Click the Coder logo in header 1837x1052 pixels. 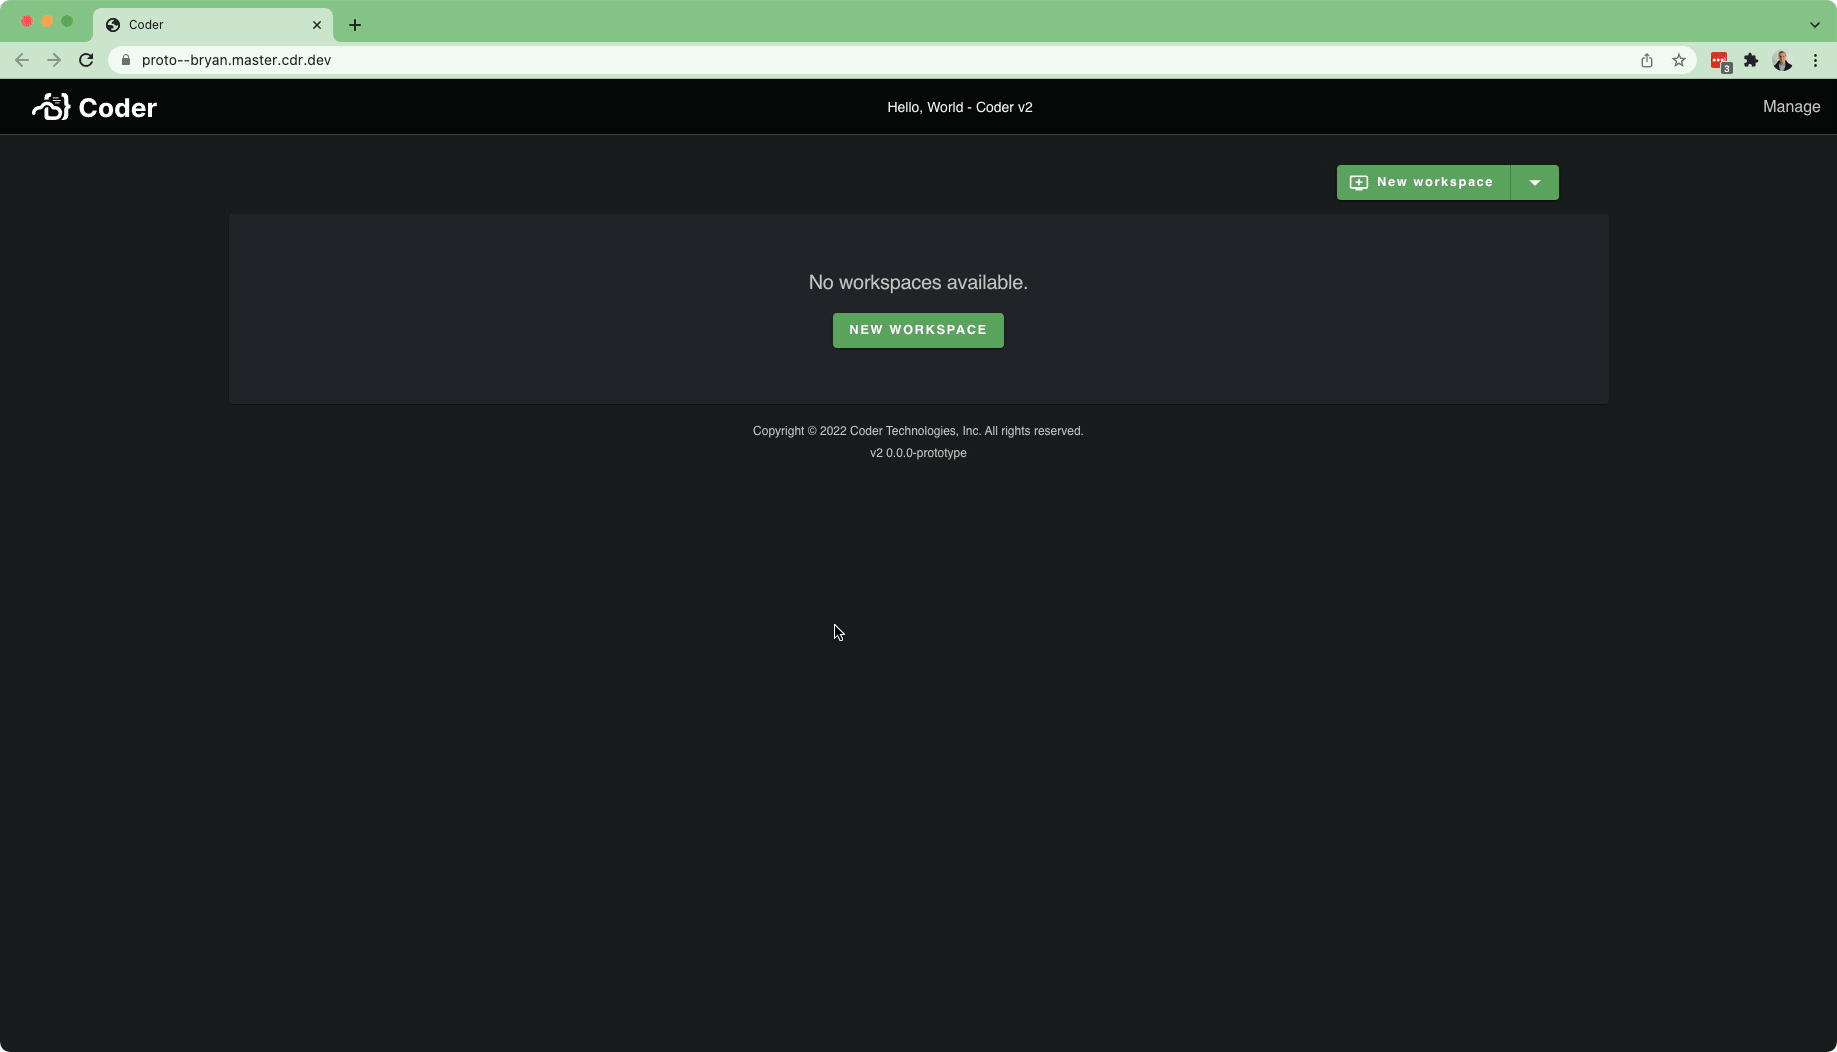[x=94, y=107]
